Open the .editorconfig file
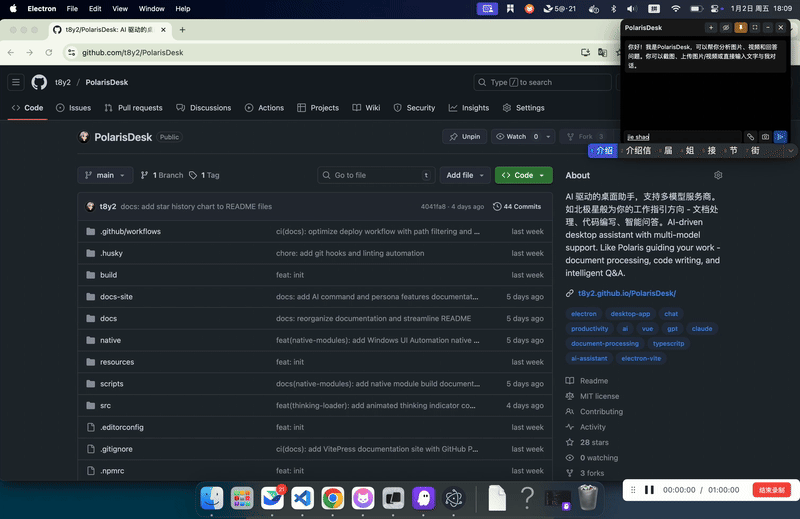 (x=121, y=427)
